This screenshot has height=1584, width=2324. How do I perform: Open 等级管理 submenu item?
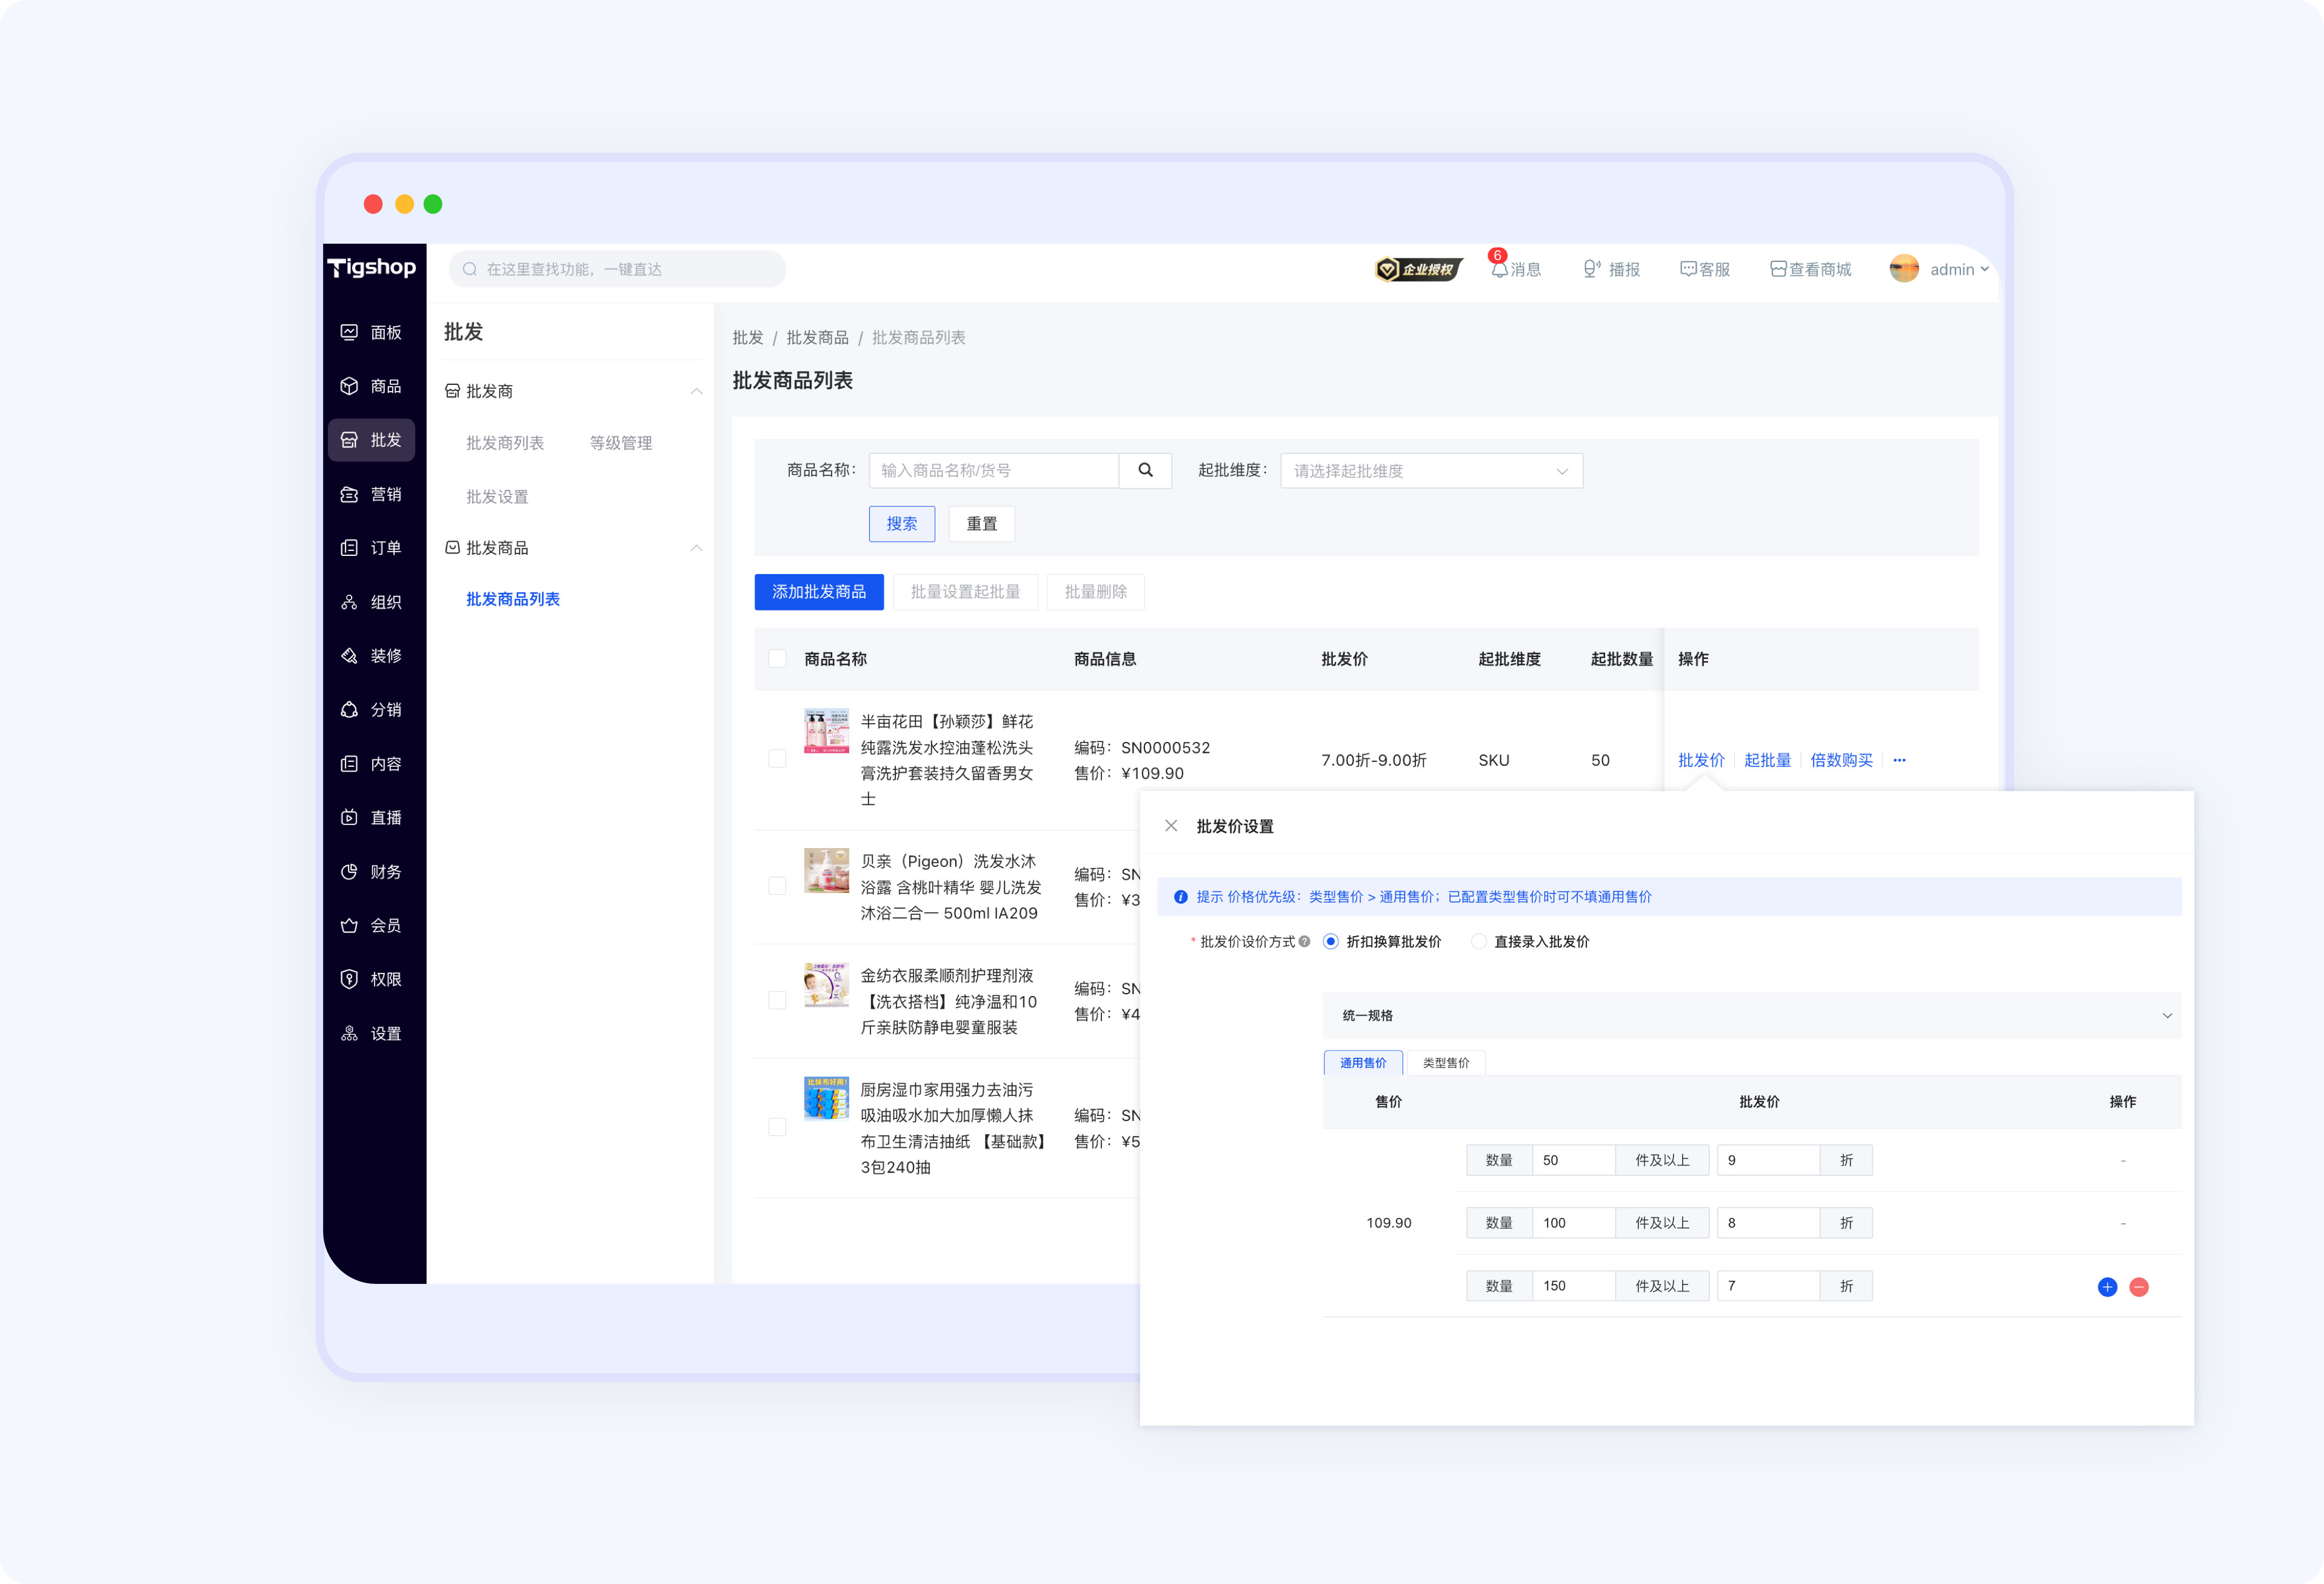[621, 443]
